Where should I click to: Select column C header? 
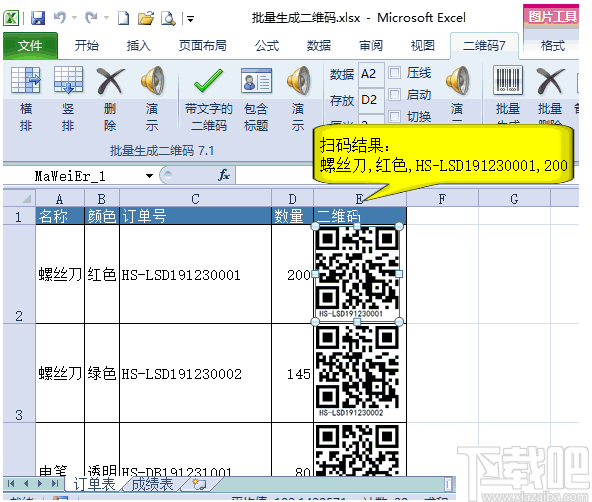click(195, 198)
